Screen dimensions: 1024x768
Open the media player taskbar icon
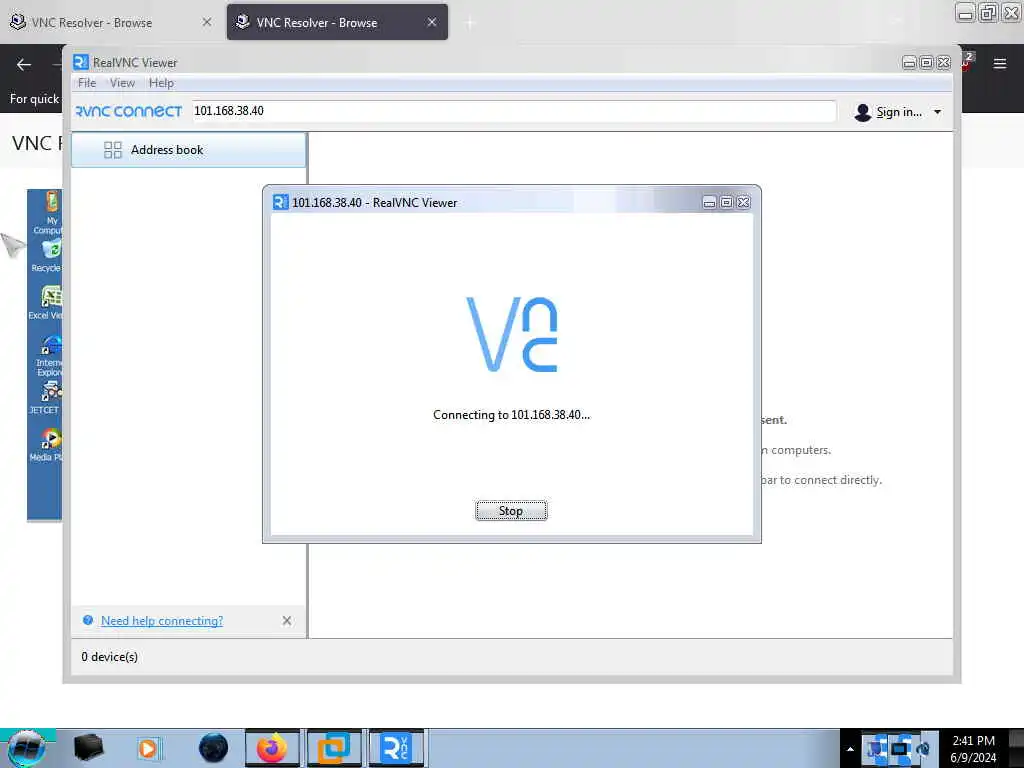tap(149, 748)
